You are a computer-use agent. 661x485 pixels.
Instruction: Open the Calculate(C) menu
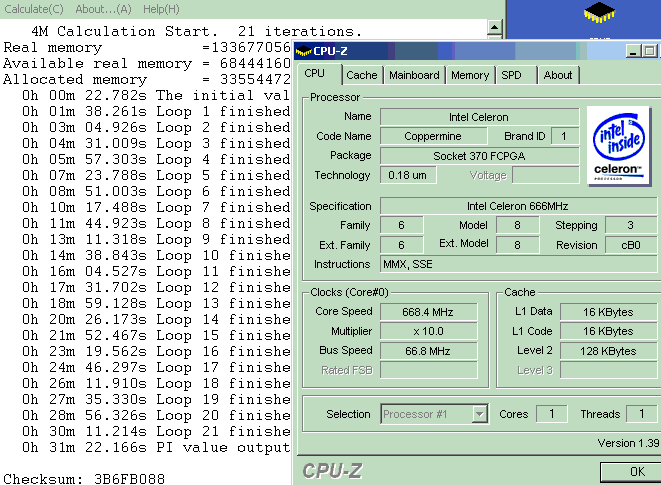tap(34, 9)
